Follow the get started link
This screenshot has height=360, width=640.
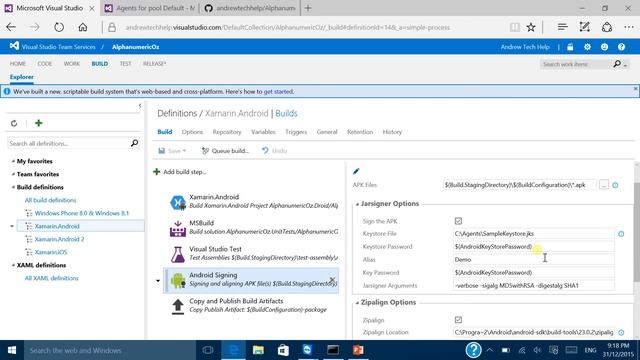click(278, 91)
